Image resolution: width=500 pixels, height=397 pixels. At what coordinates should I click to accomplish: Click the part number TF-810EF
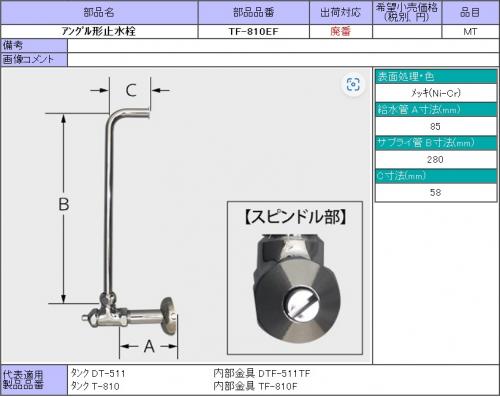pos(254,32)
